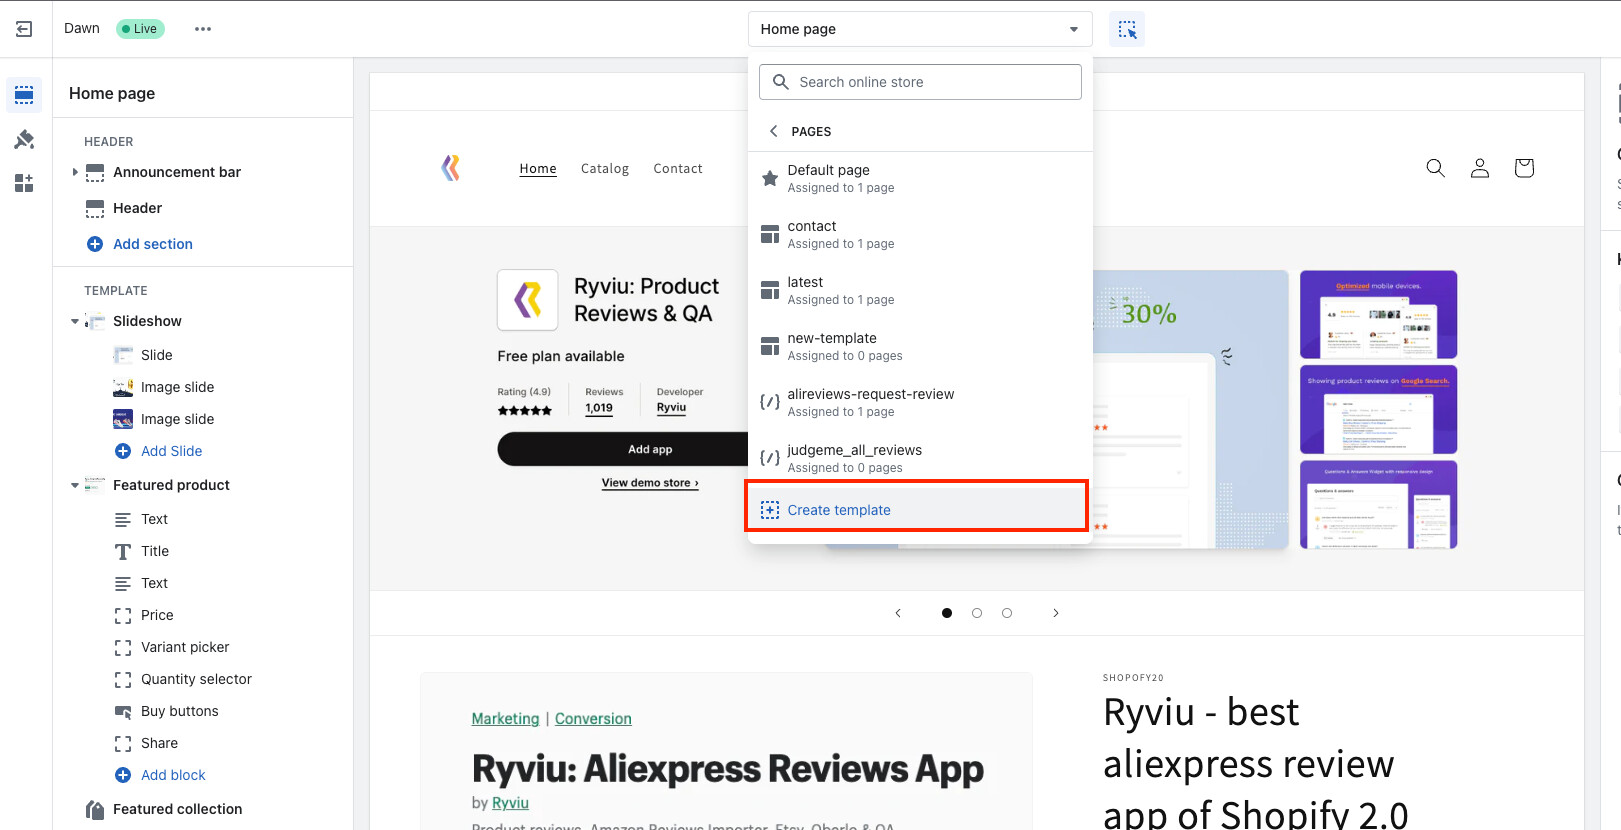Click the Live status badge
The image size is (1621, 830).
(140, 29)
